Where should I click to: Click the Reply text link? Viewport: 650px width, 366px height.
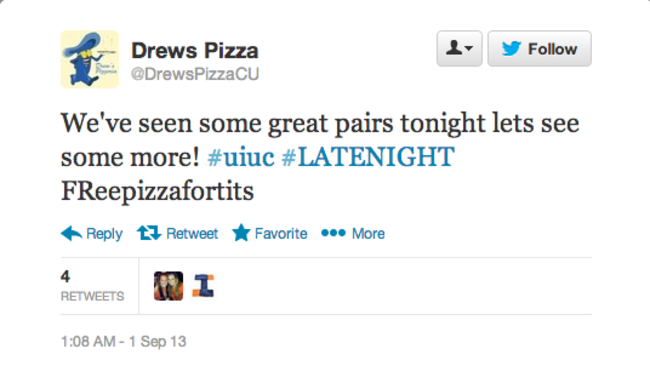(104, 234)
